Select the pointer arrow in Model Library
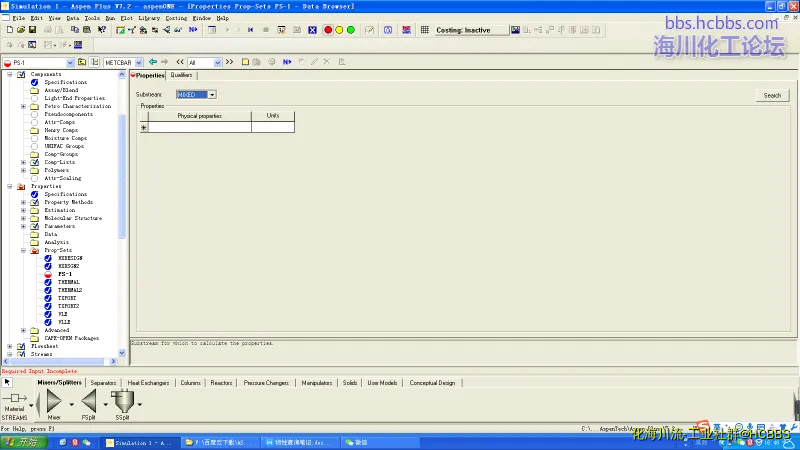The width and height of the screenshot is (800, 450). pyautogui.click(x=7, y=382)
